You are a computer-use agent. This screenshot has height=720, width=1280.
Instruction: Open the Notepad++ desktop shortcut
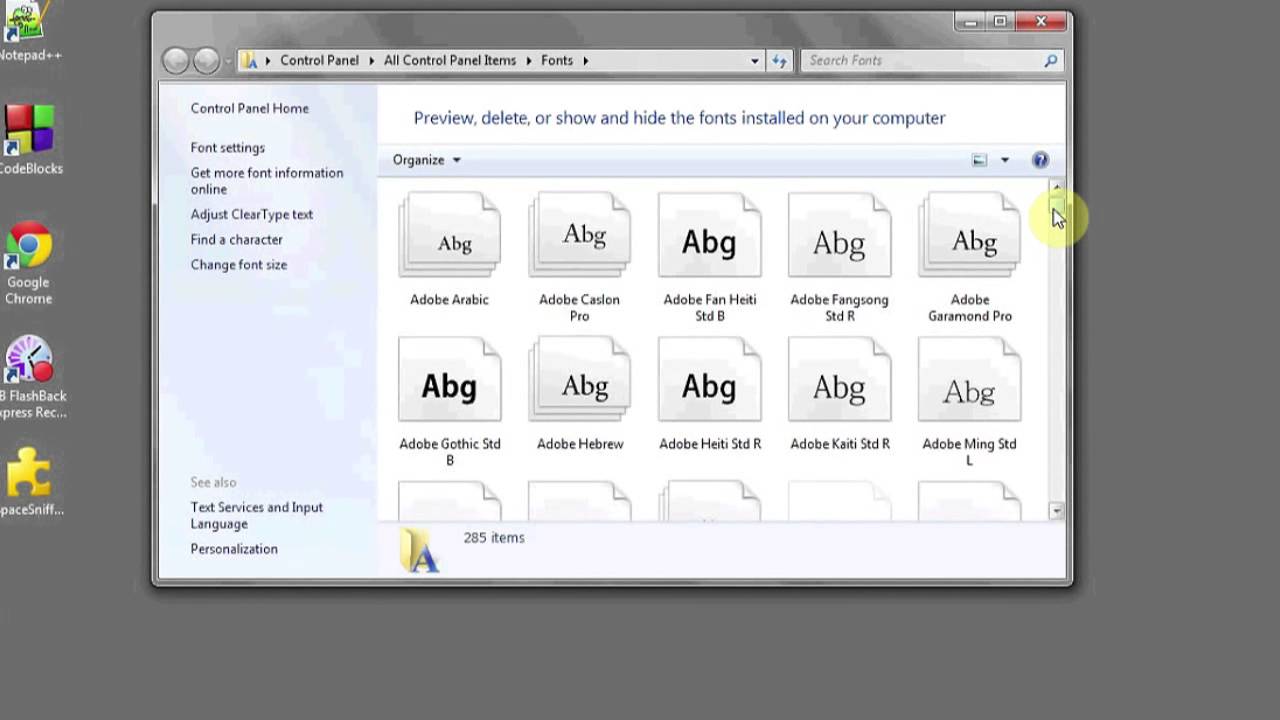(x=27, y=32)
